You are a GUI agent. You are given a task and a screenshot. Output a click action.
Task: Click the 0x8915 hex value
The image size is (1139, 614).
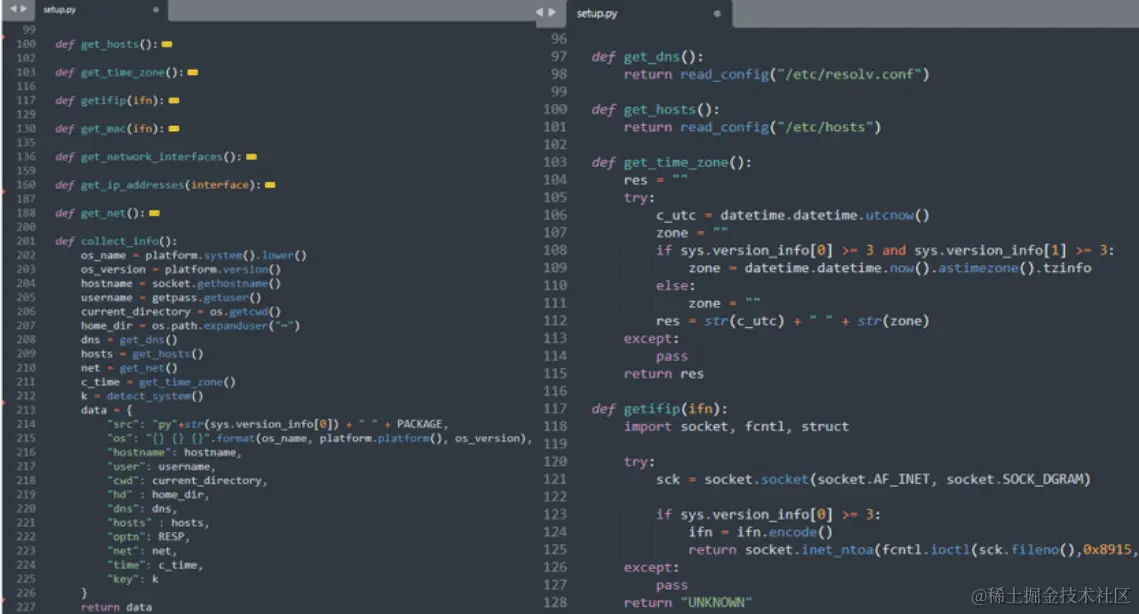click(x=1107, y=549)
